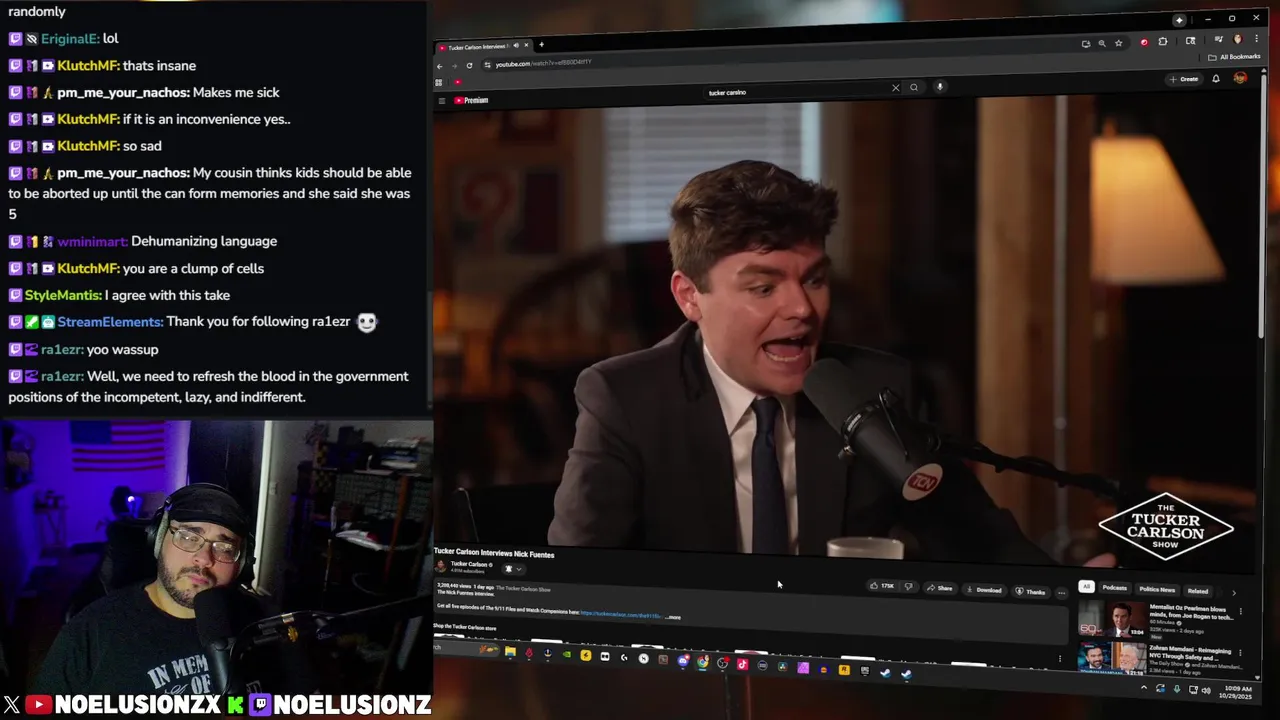
Task: Click the Create button on YouTube
Action: tap(1185, 79)
